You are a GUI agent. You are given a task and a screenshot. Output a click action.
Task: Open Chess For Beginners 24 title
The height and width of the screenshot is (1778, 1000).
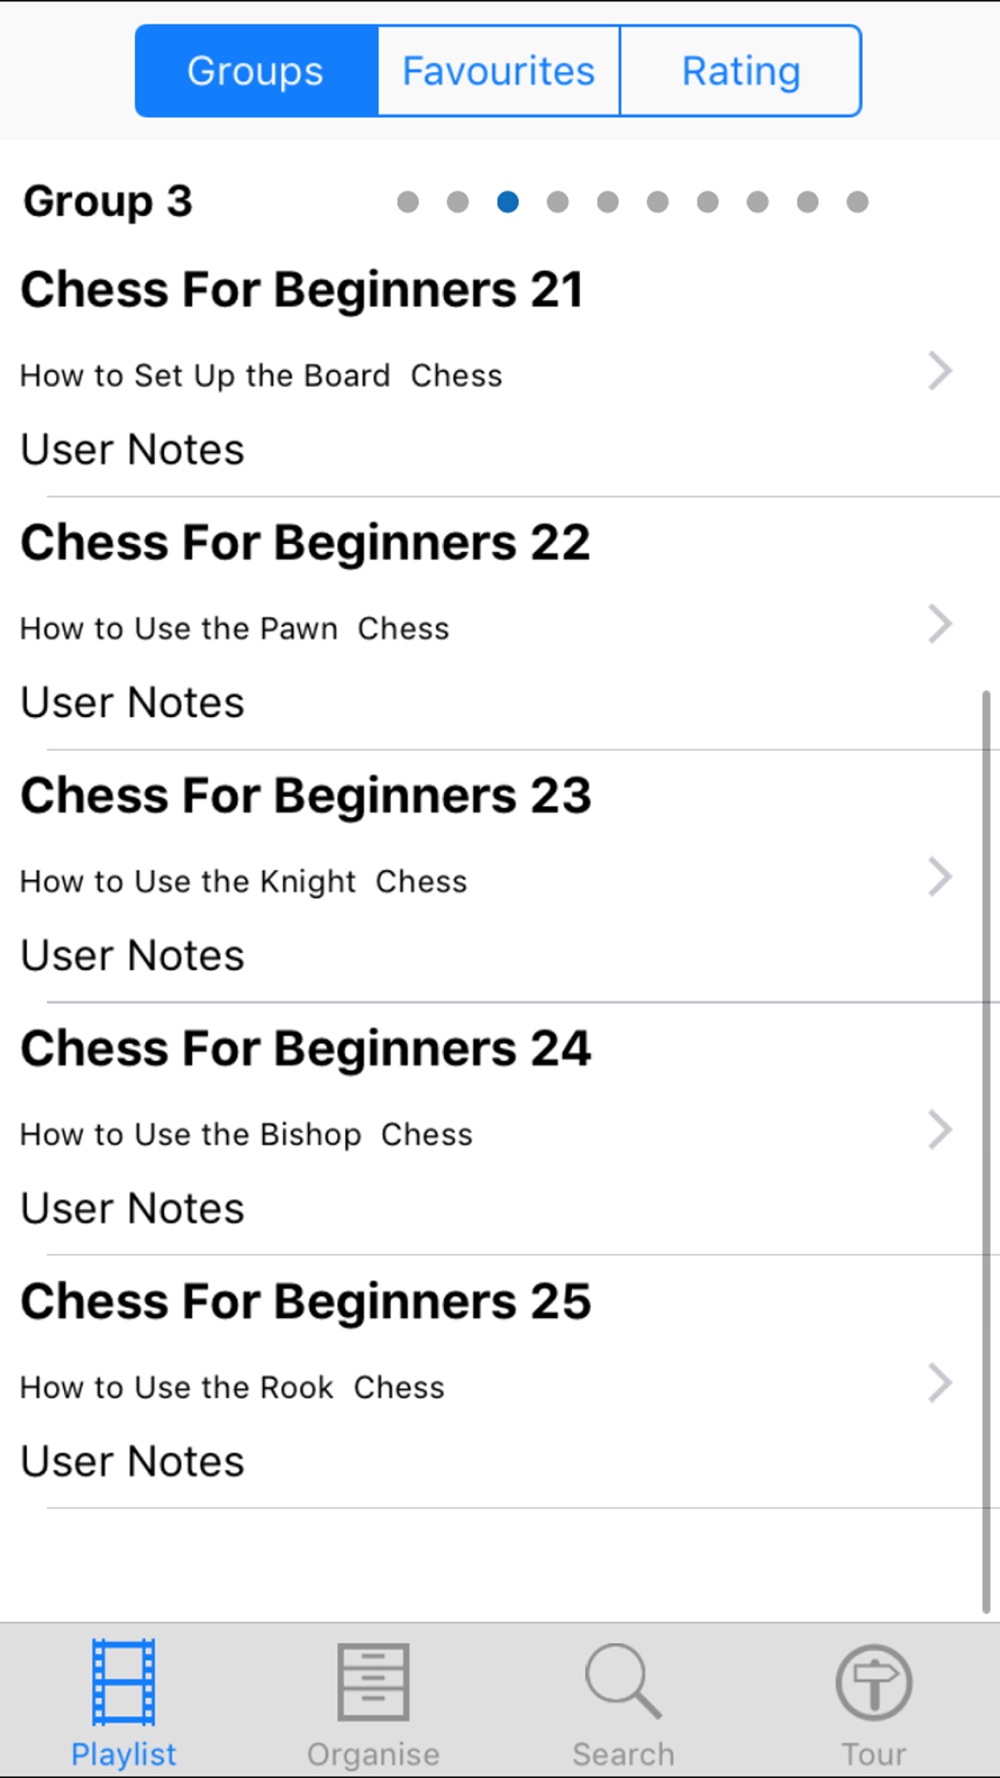(306, 1049)
